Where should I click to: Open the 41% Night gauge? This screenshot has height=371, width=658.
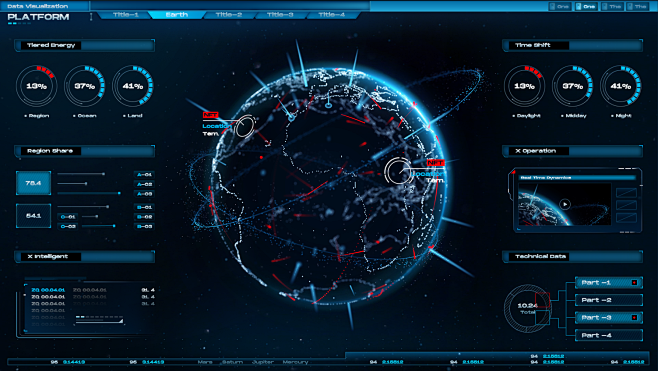pyautogui.click(x=621, y=86)
